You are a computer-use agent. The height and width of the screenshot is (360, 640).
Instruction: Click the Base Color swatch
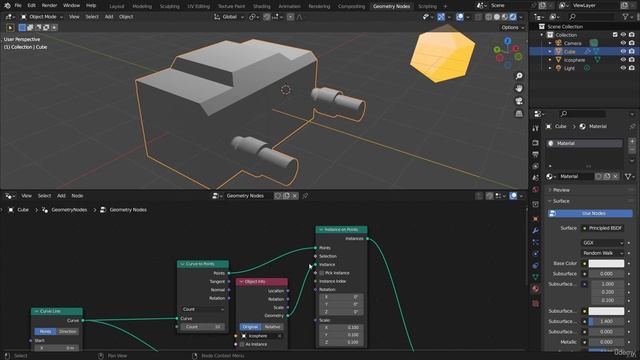[606, 264]
